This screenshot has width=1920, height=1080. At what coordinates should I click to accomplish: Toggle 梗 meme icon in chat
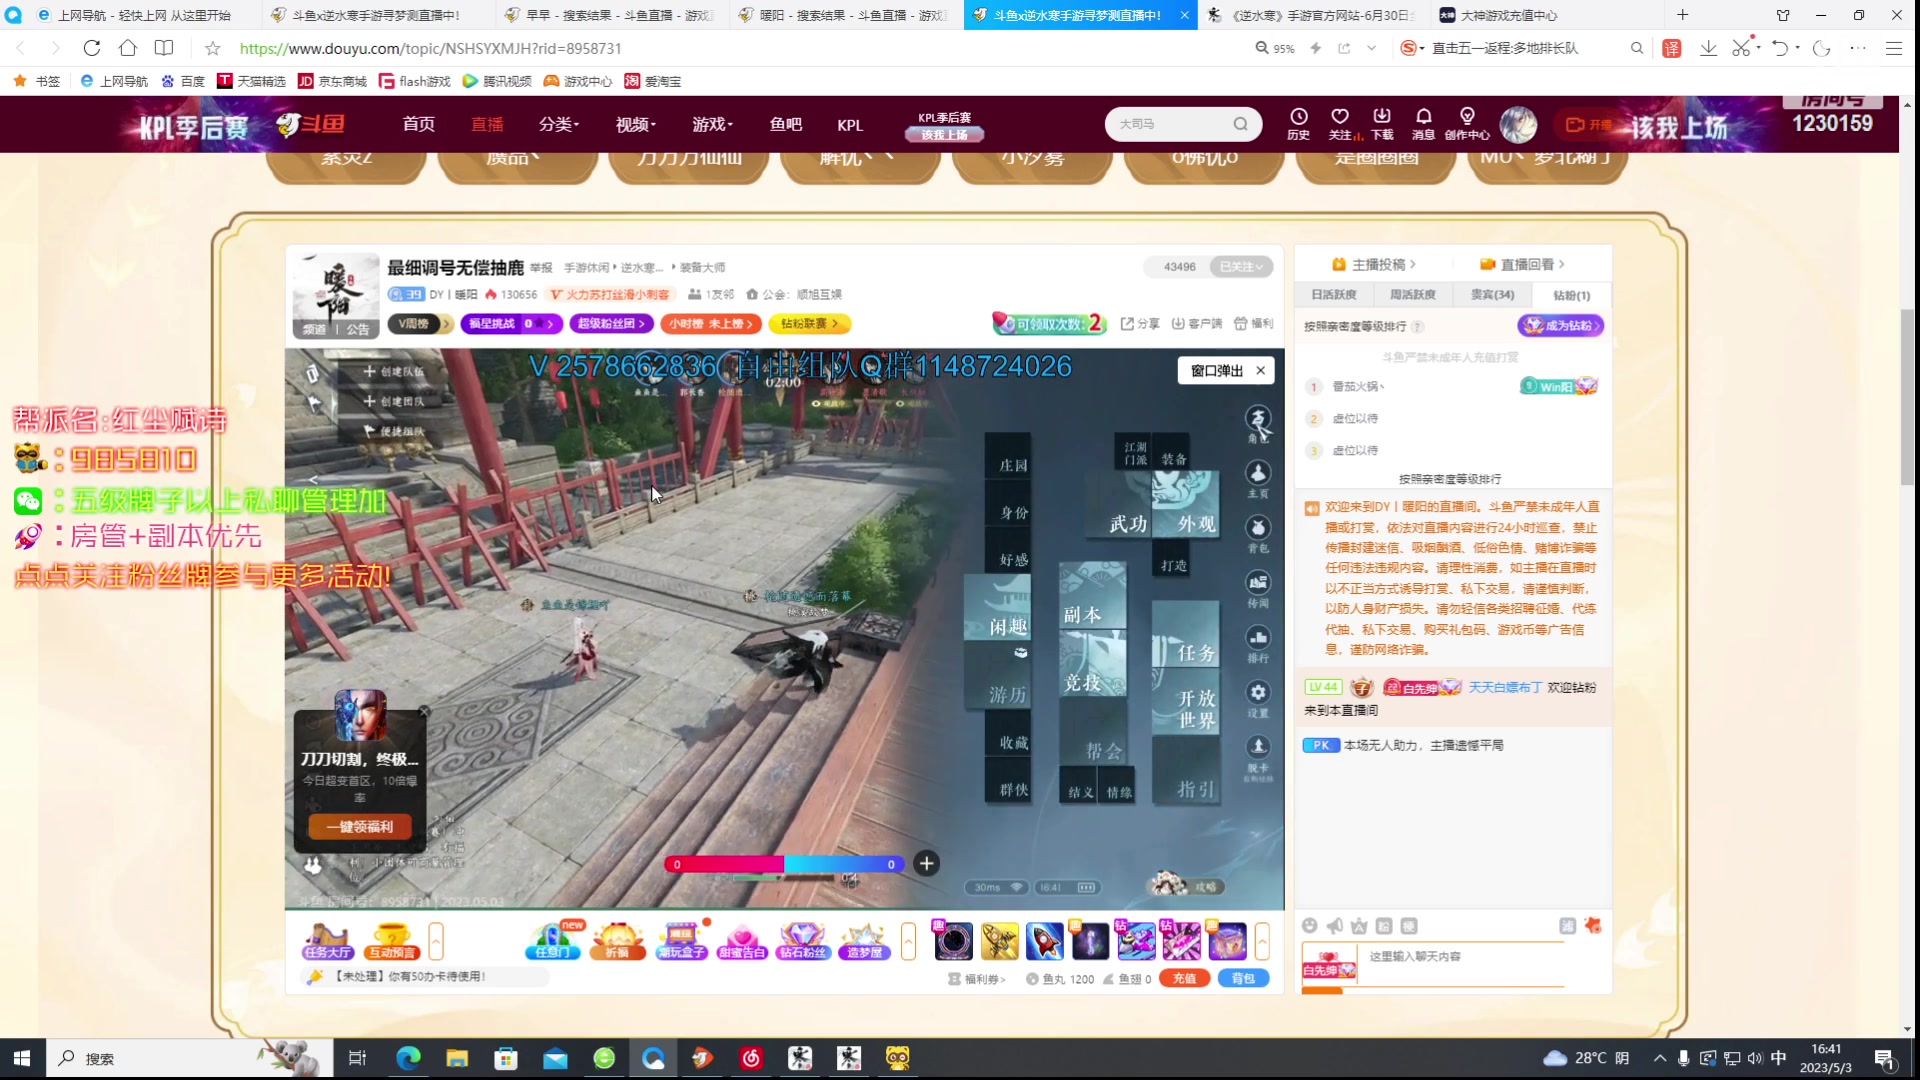(x=1408, y=926)
